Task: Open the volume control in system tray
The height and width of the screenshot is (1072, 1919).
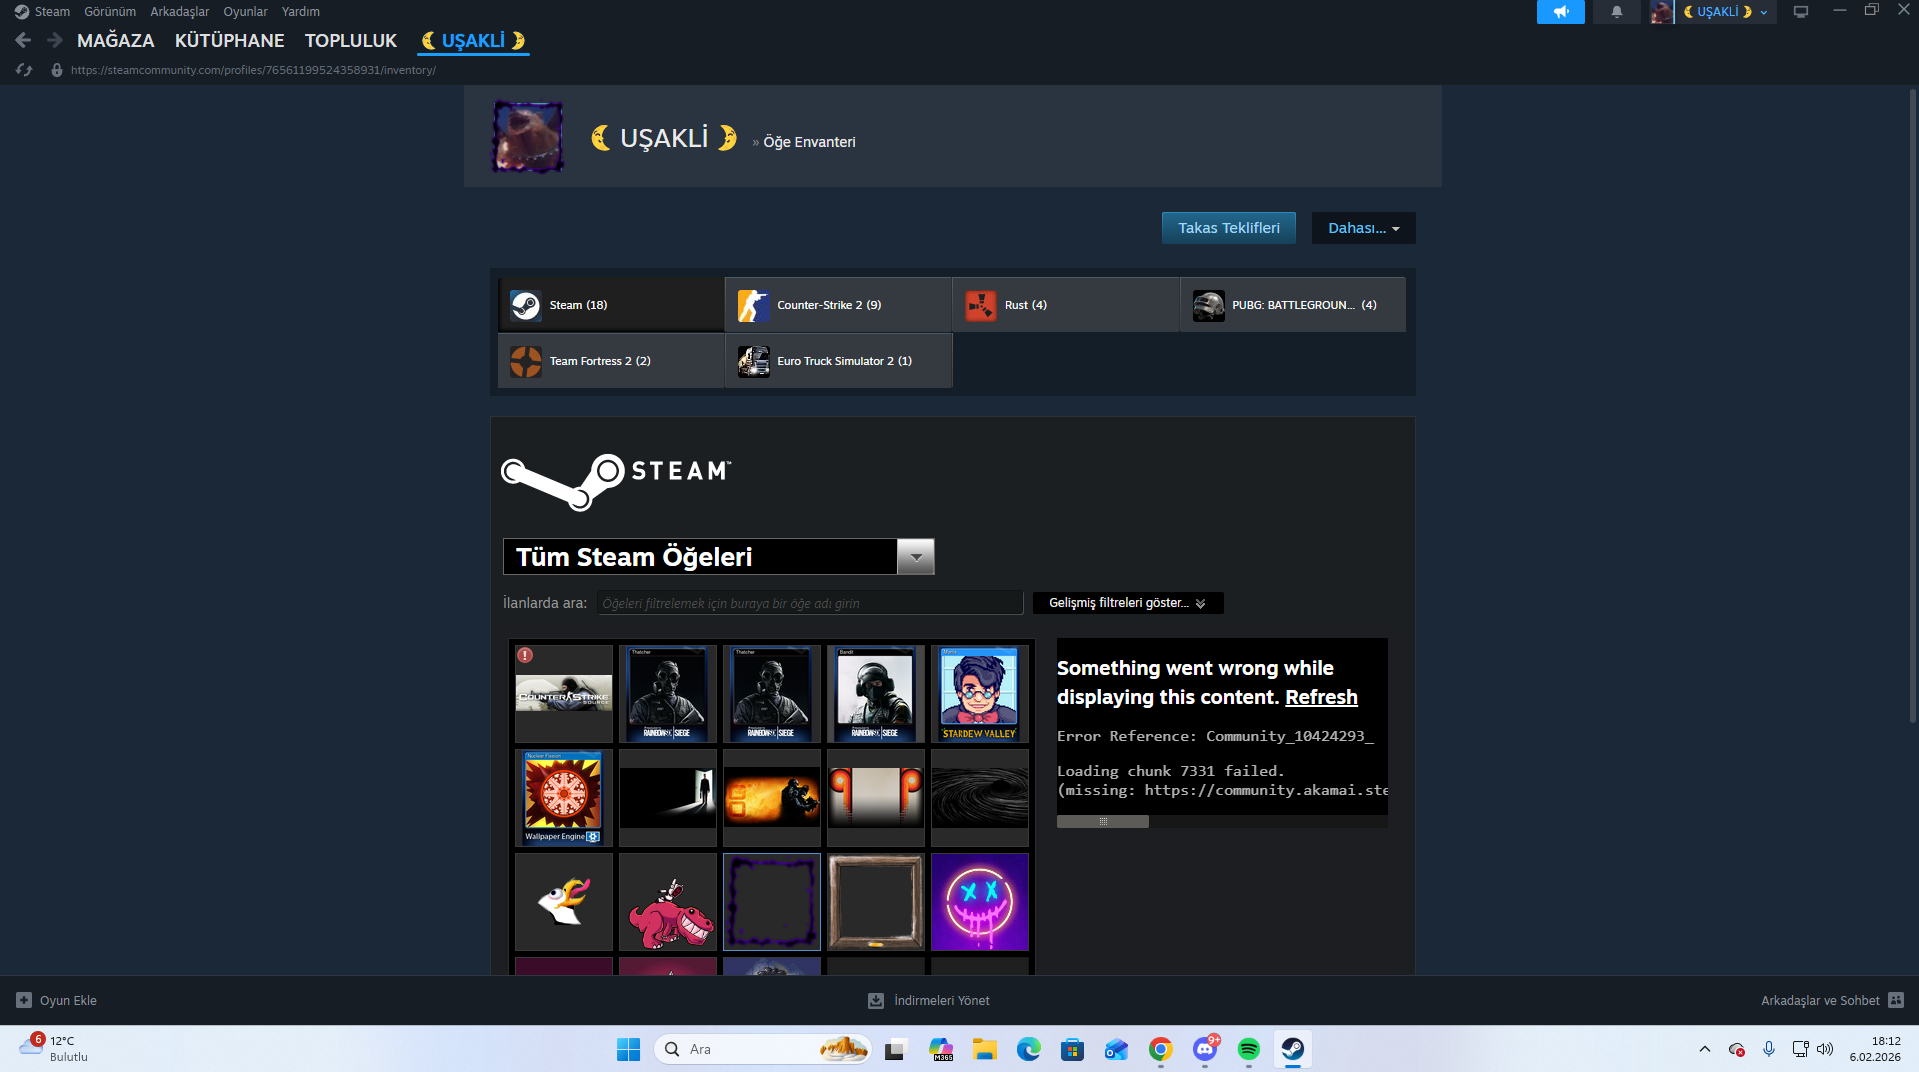Action: 1825,1049
